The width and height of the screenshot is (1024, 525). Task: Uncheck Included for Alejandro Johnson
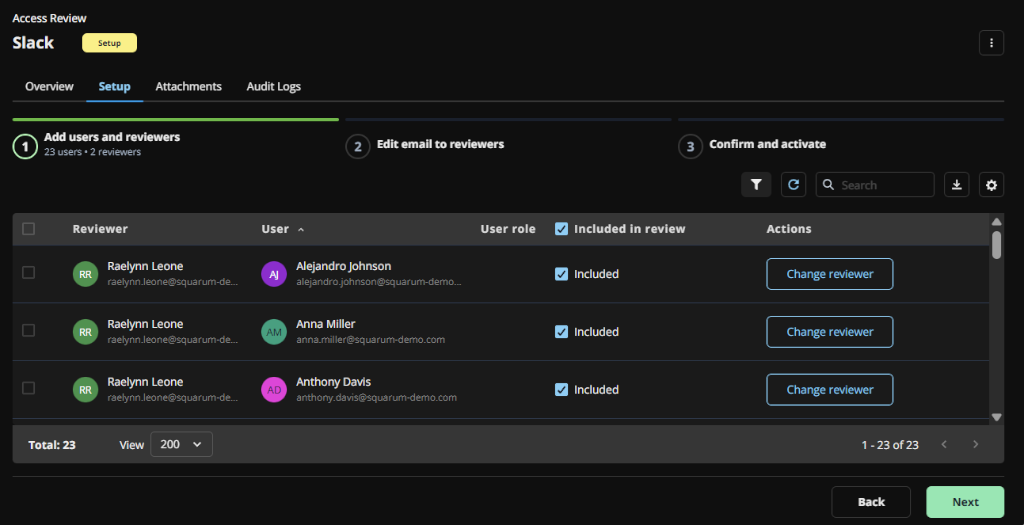coord(561,274)
